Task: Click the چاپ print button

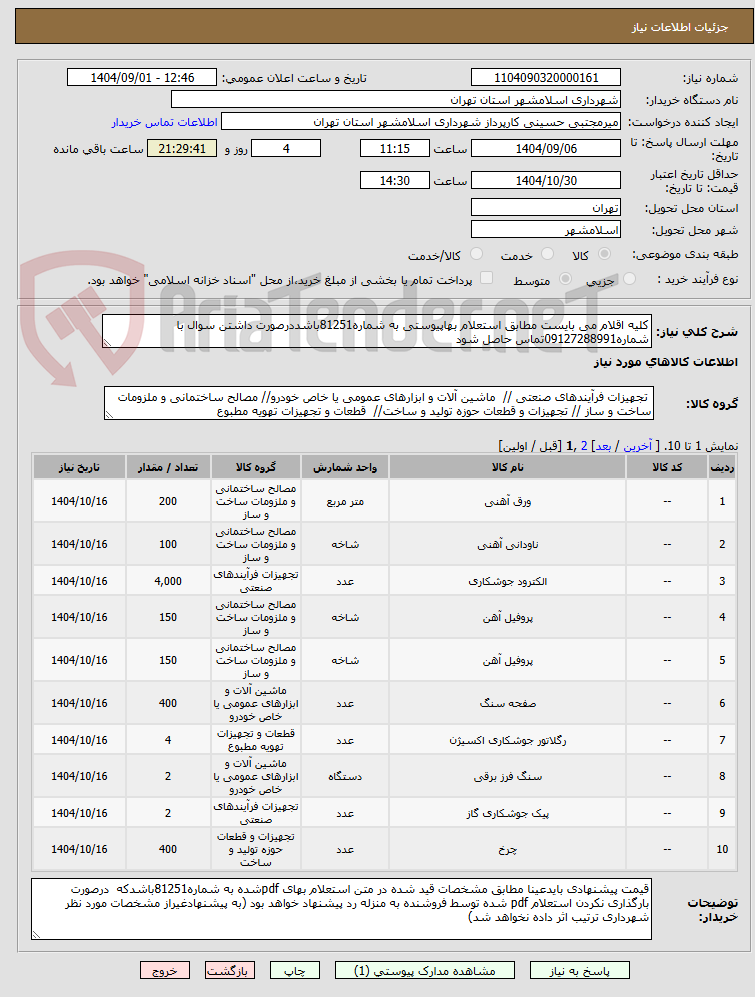Action: (x=294, y=970)
